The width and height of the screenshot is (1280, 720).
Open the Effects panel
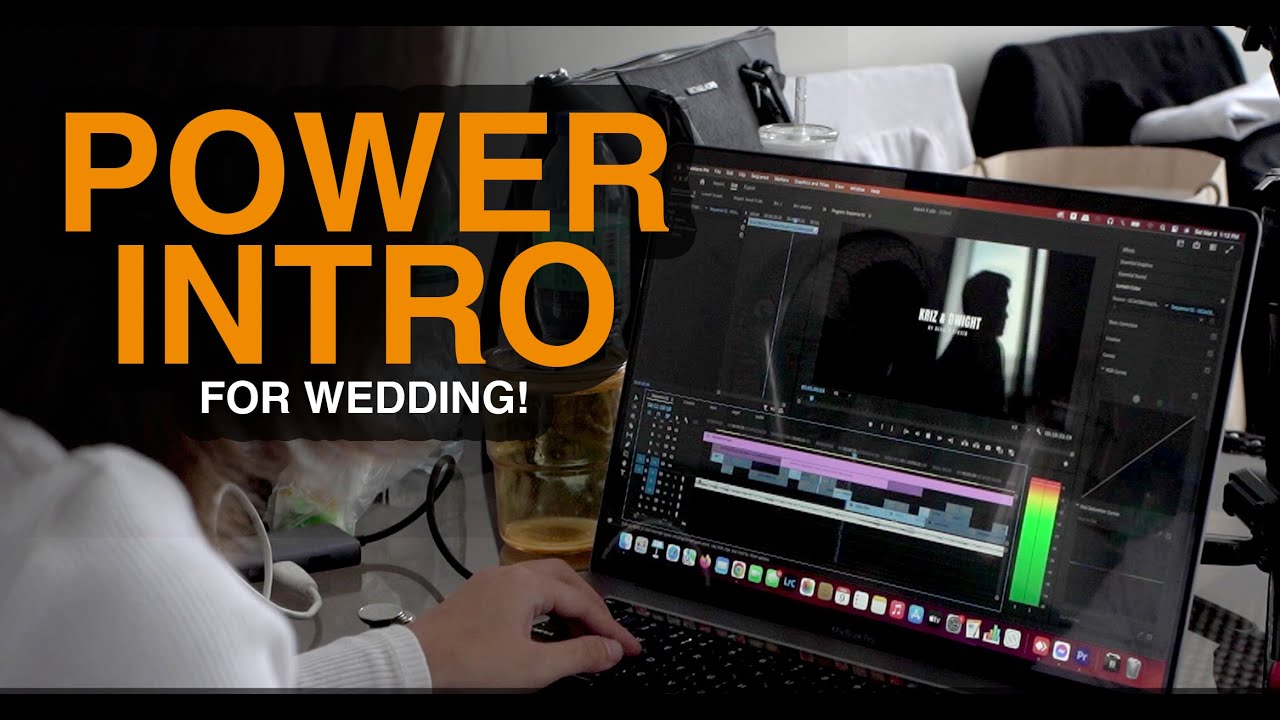[x=1128, y=250]
